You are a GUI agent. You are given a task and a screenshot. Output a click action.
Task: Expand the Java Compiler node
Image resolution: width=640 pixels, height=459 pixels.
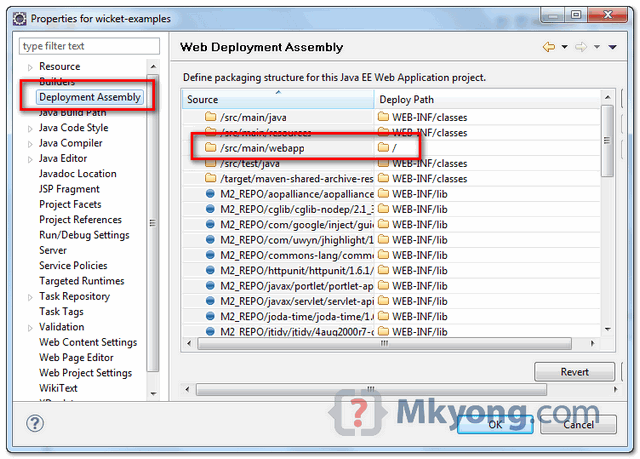click(x=30, y=144)
